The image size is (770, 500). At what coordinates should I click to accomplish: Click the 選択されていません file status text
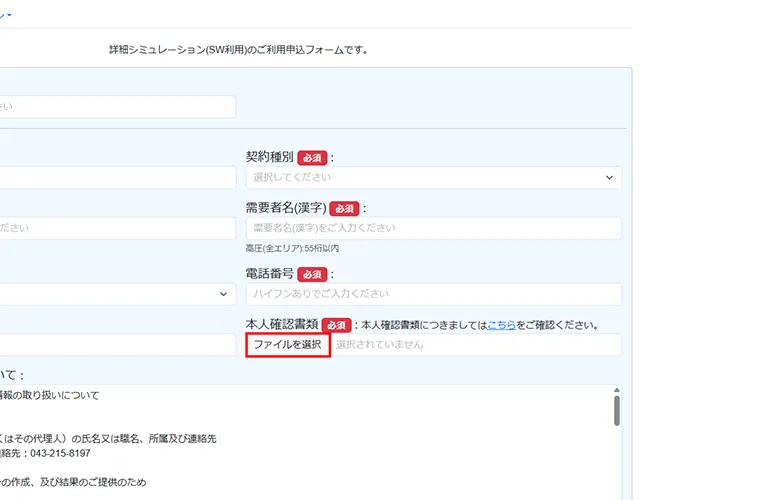(379, 345)
